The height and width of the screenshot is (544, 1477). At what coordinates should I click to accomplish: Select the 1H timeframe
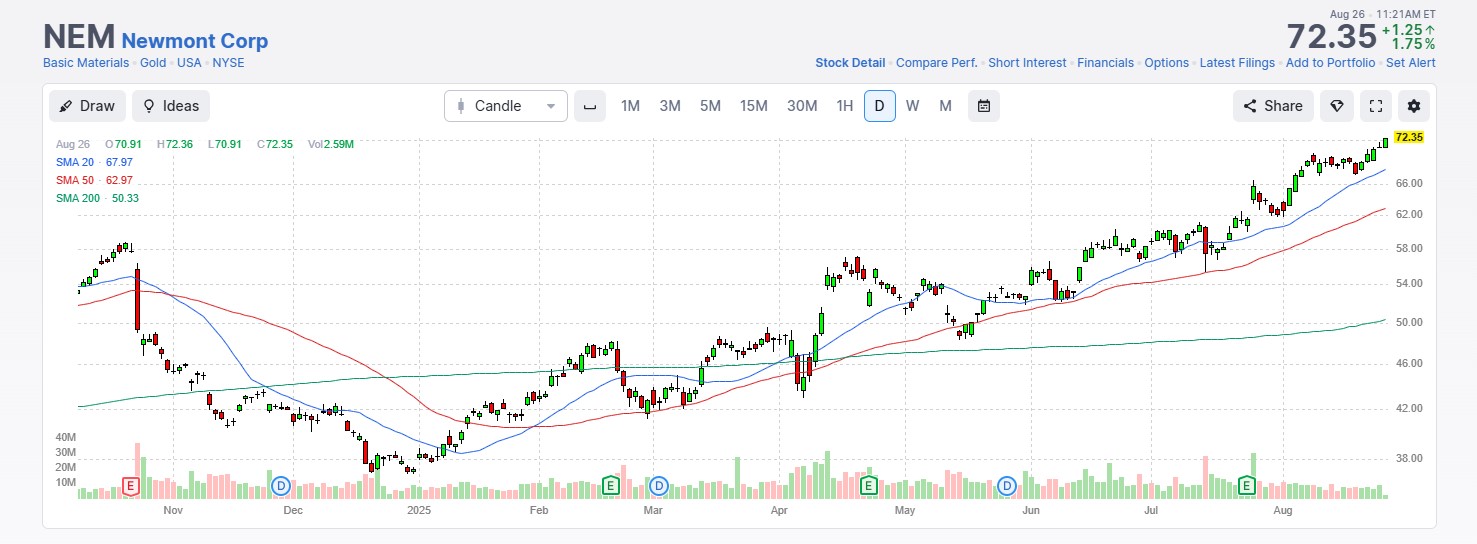tap(845, 106)
